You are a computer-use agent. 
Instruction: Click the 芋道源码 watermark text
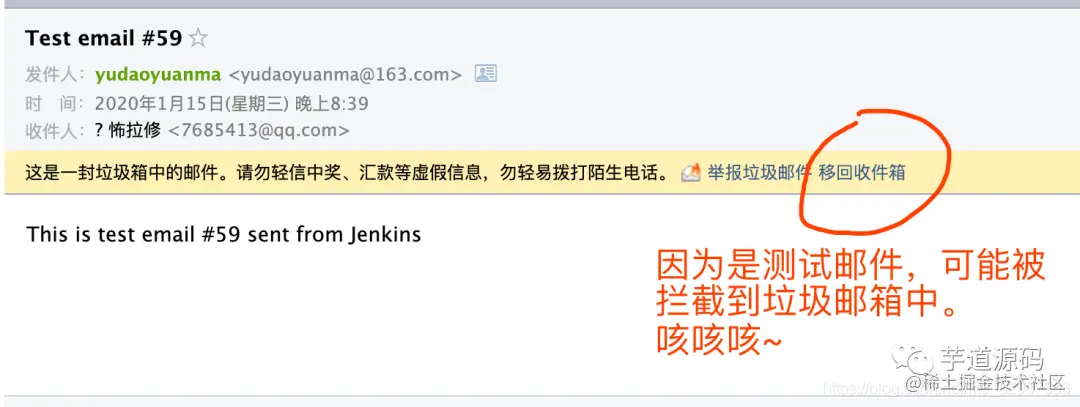(x=993, y=359)
